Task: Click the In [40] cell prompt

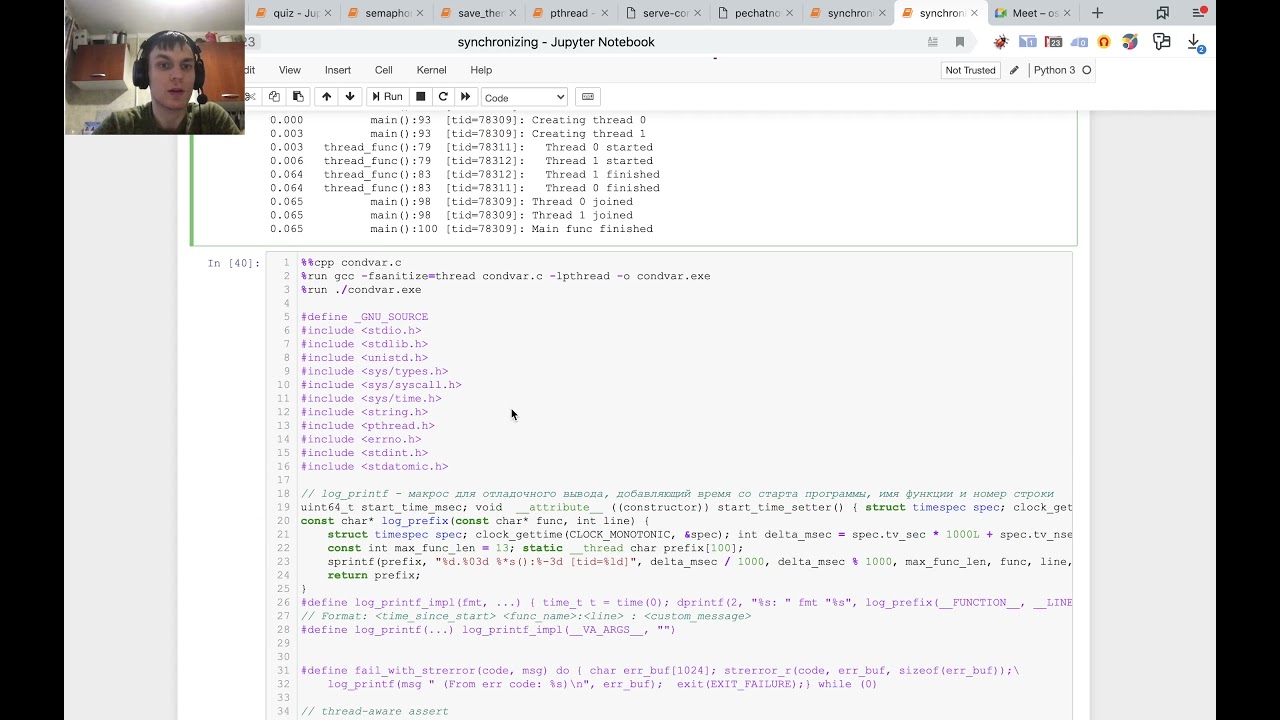Action: [x=233, y=263]
